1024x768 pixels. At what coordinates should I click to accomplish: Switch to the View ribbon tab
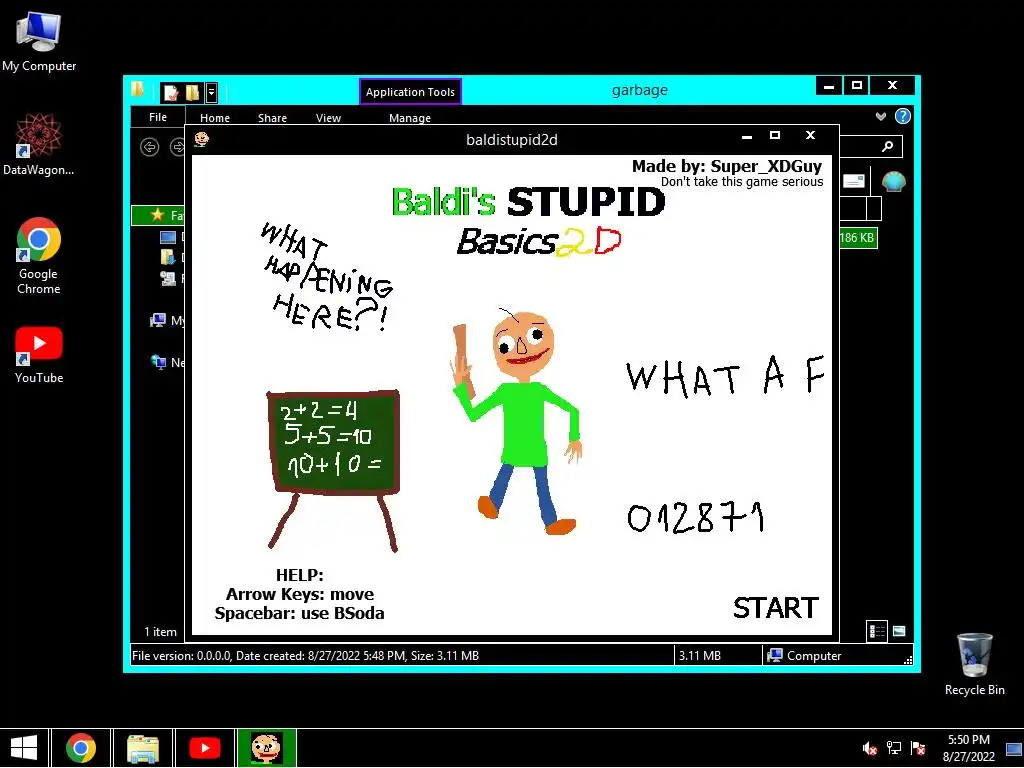coord(328,118)
